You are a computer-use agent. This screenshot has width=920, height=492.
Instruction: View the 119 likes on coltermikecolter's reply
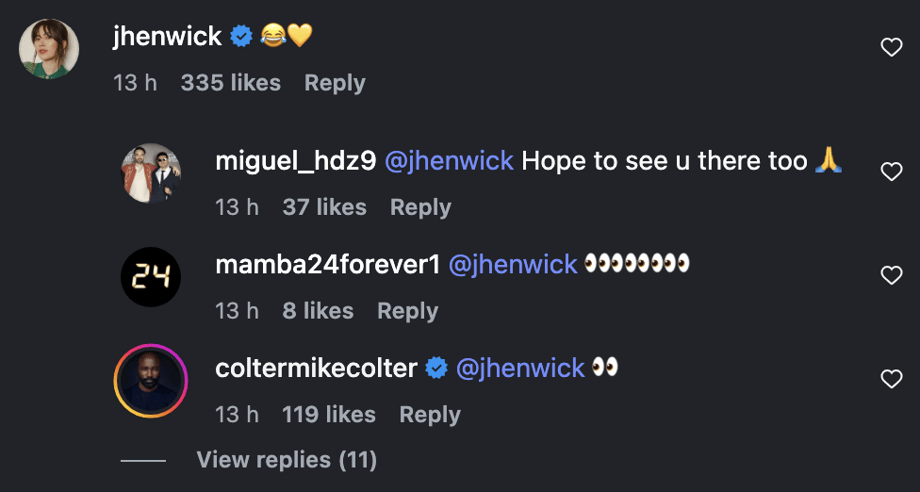tap(329, 415)
